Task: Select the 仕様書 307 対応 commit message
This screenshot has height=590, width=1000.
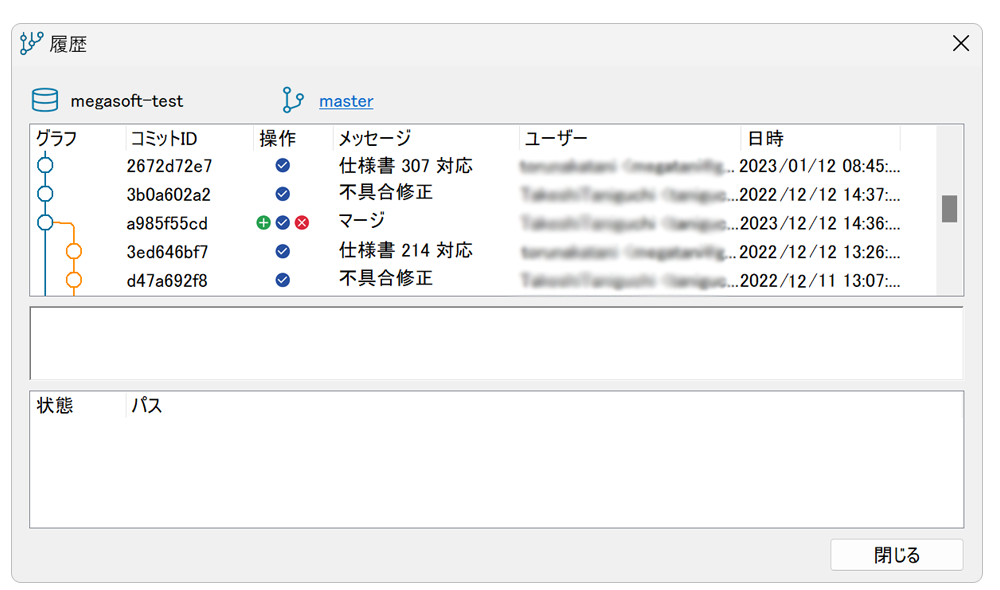Action: (x=405, y=165)
